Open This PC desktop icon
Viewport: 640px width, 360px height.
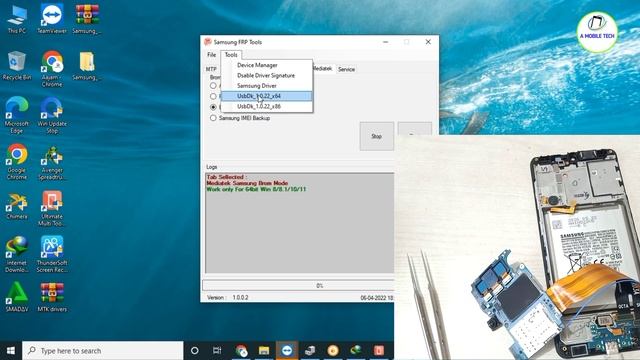pyautogui.click(x=17, y=19)
